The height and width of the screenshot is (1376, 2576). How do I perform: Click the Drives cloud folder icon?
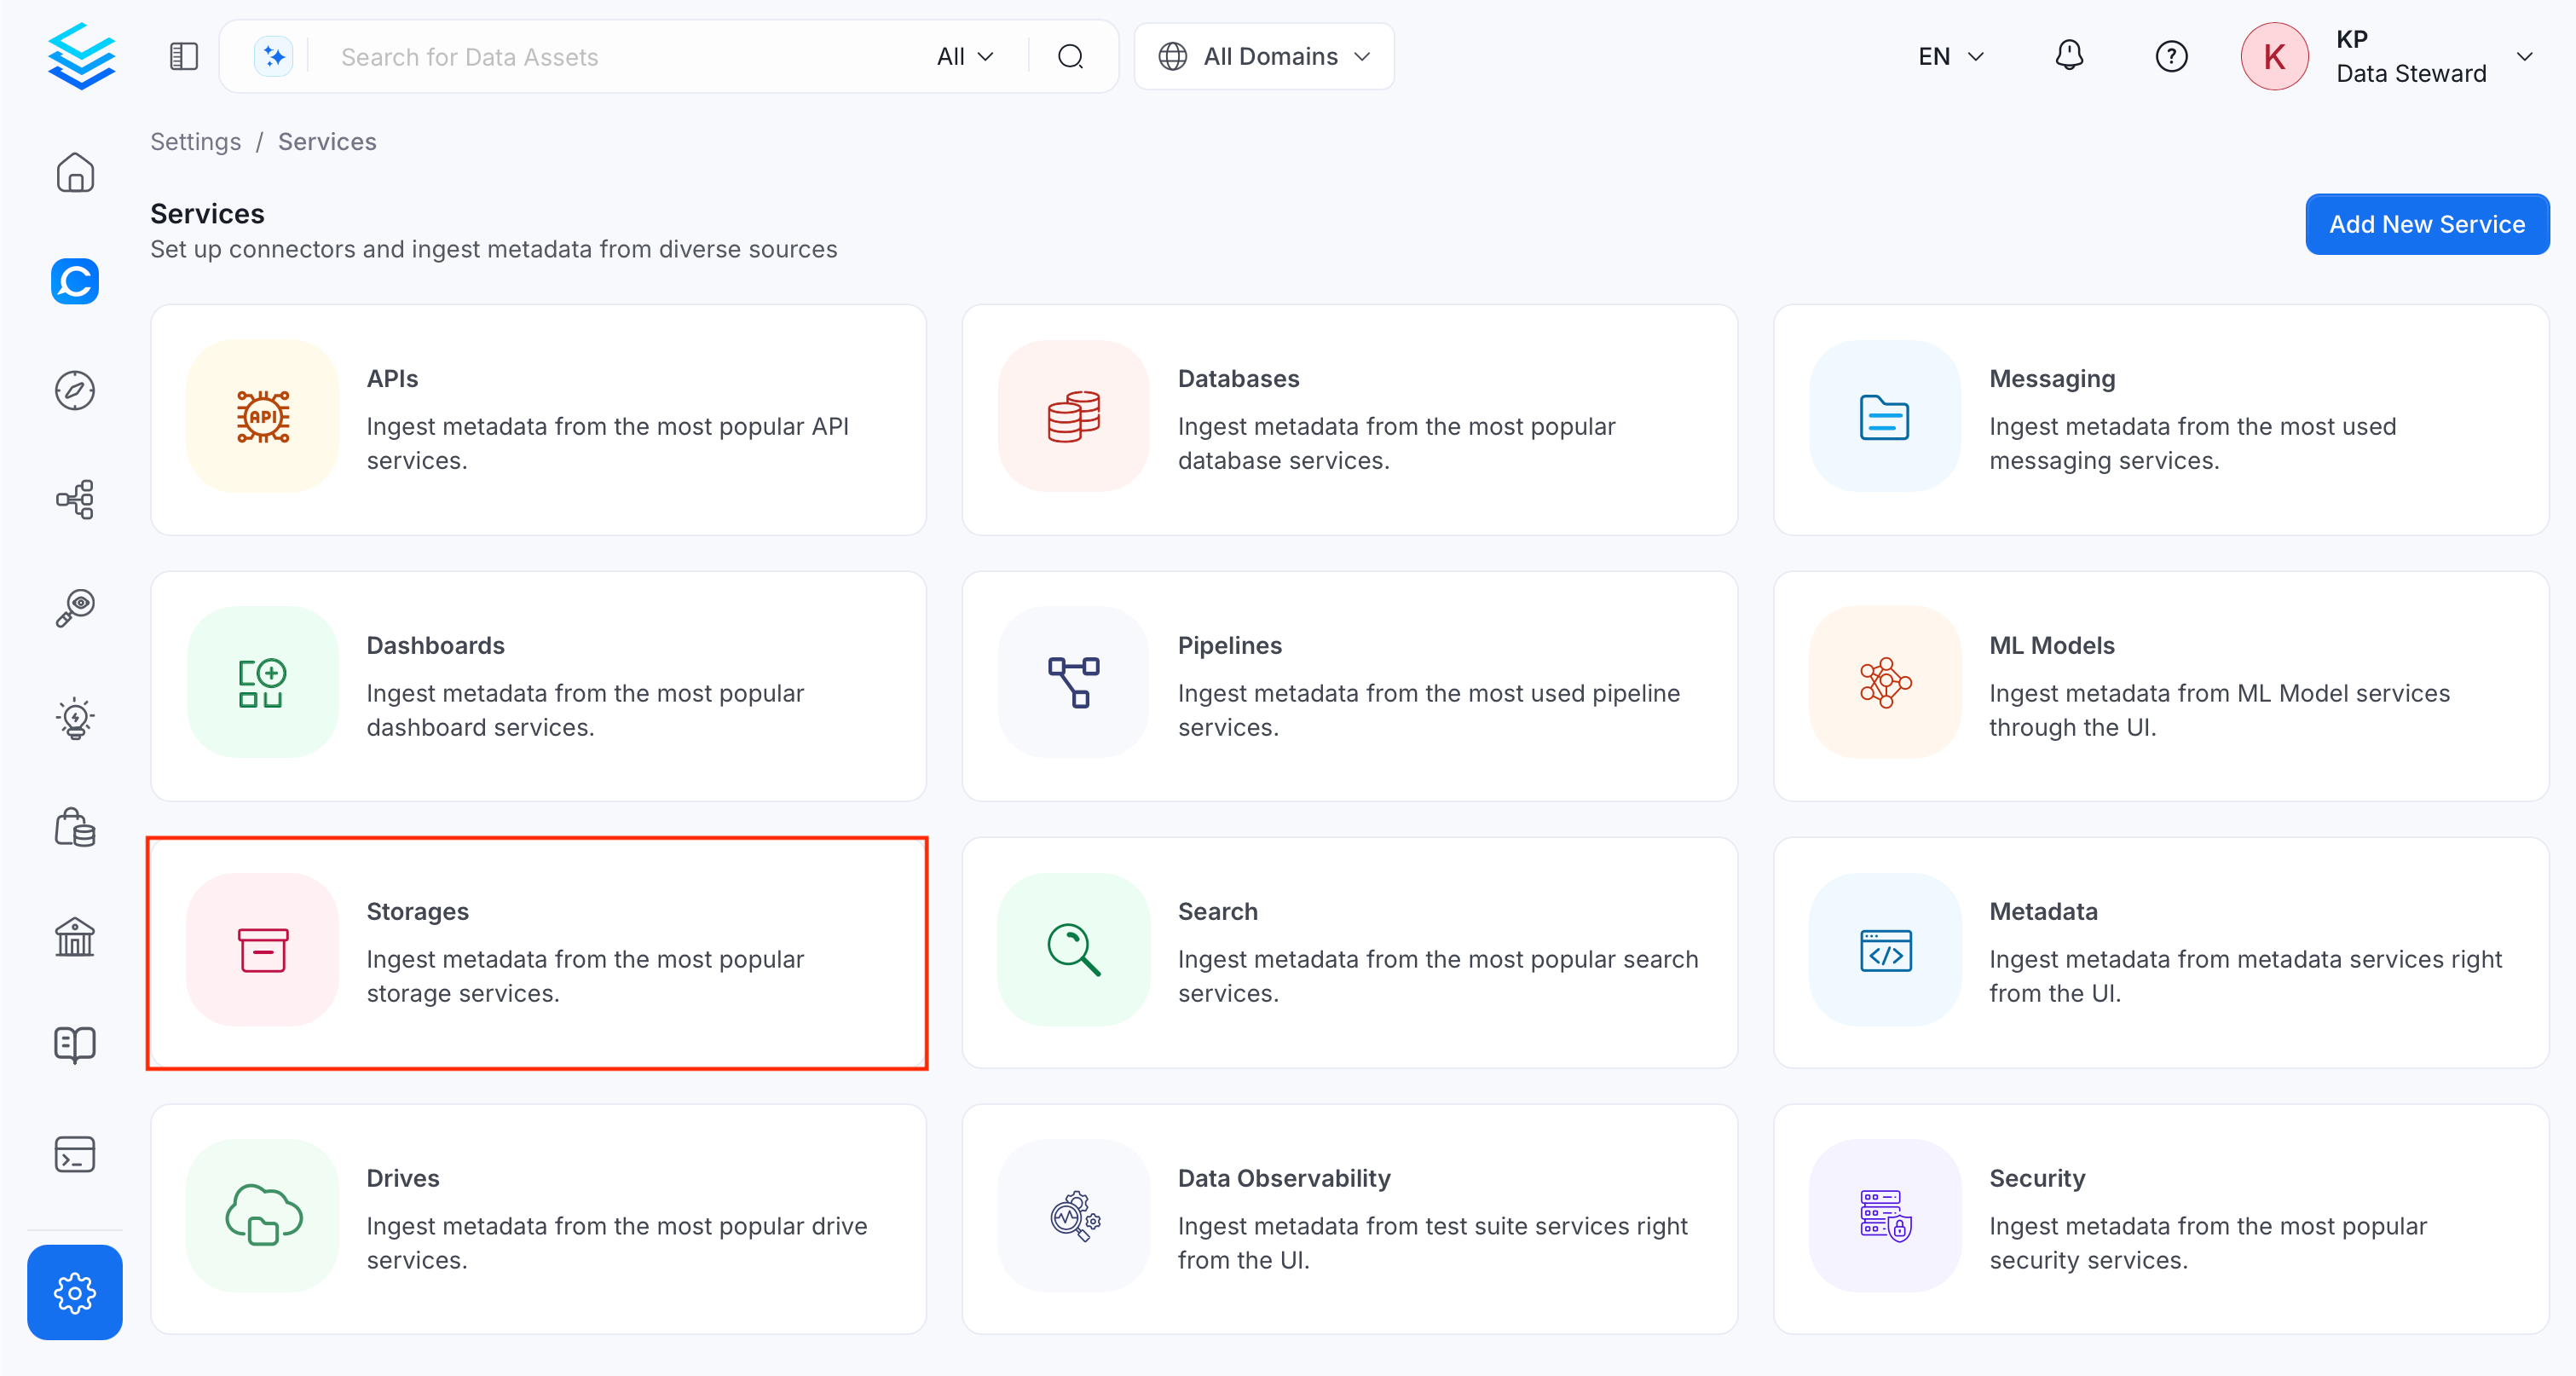(263, 1216)
